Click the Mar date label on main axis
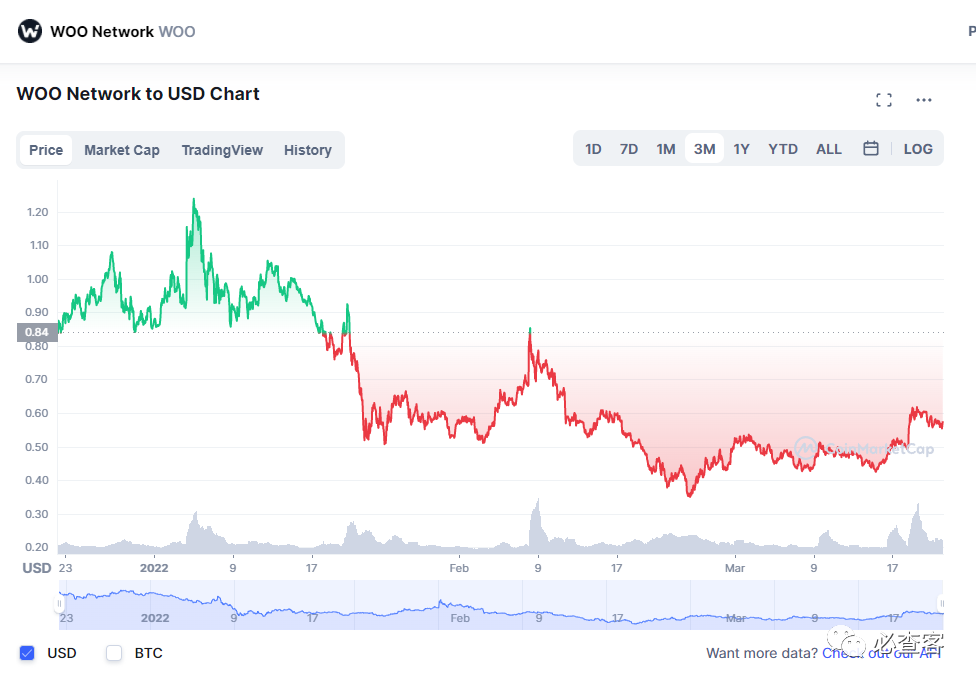 pos(734,568)
